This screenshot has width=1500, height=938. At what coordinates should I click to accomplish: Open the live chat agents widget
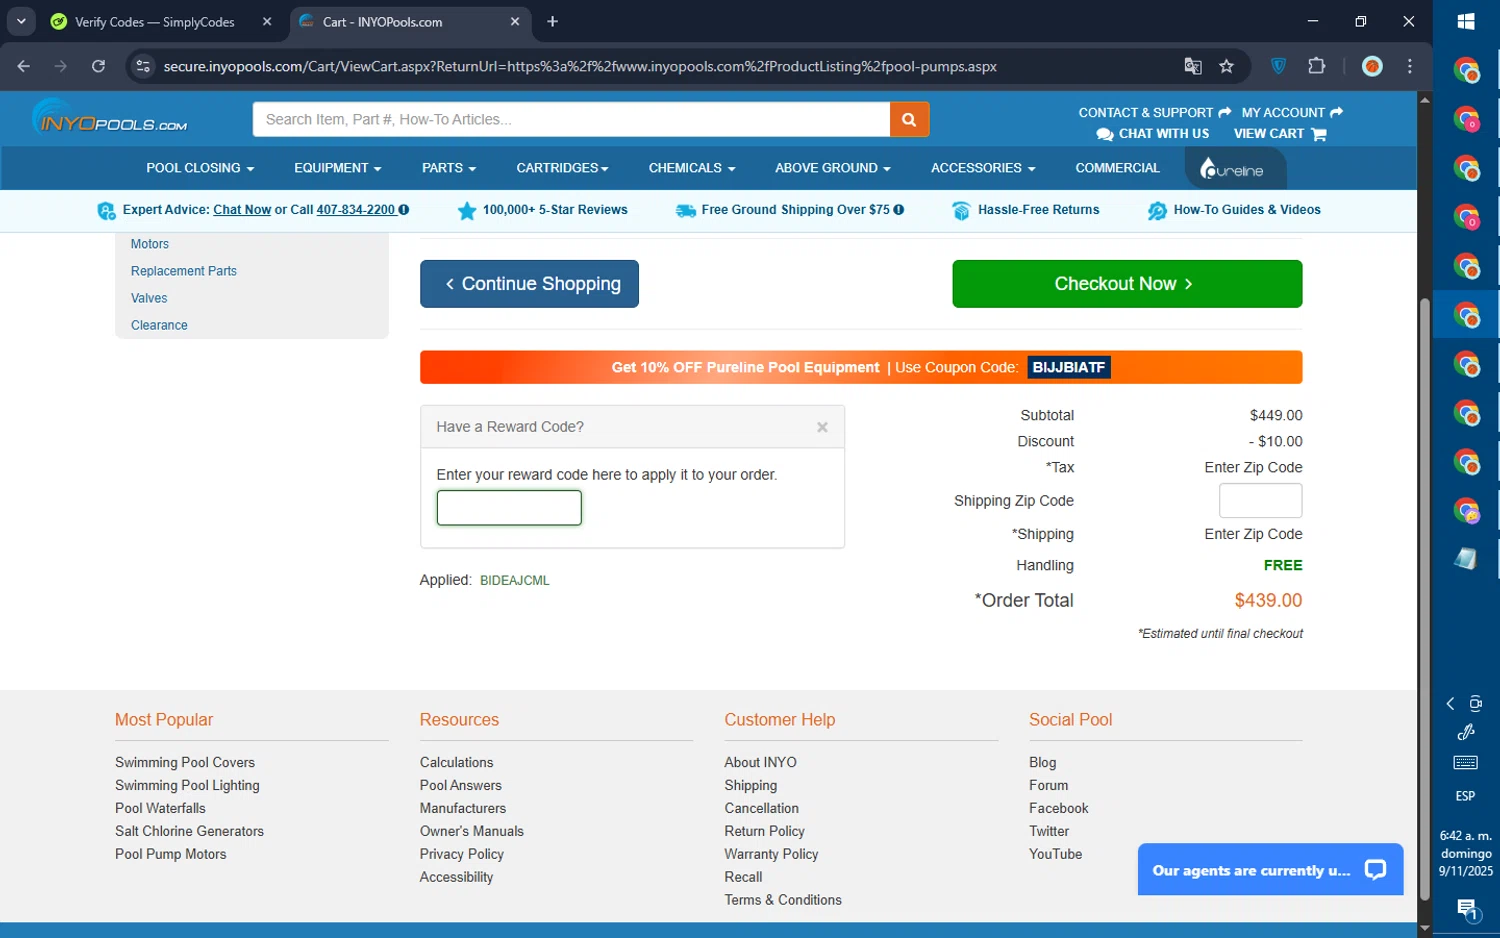click(1270, 870)
